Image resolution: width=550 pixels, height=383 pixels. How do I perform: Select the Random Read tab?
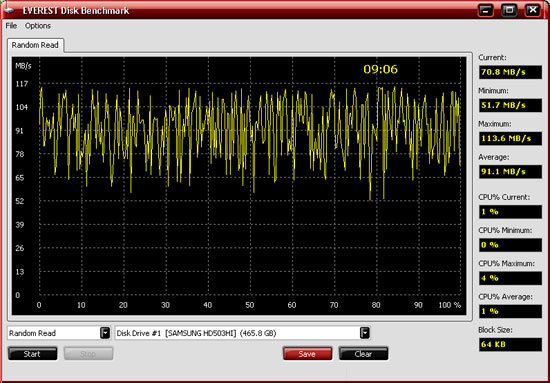click(x=35, y=45)
